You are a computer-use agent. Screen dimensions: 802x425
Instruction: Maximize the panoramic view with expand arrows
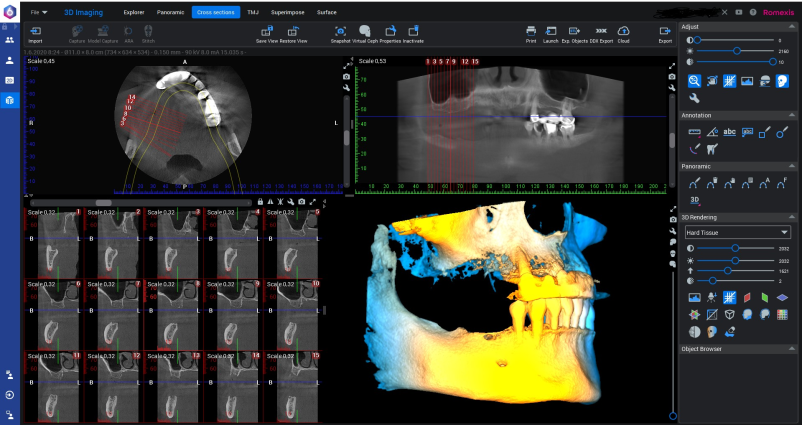pos(672,65)
